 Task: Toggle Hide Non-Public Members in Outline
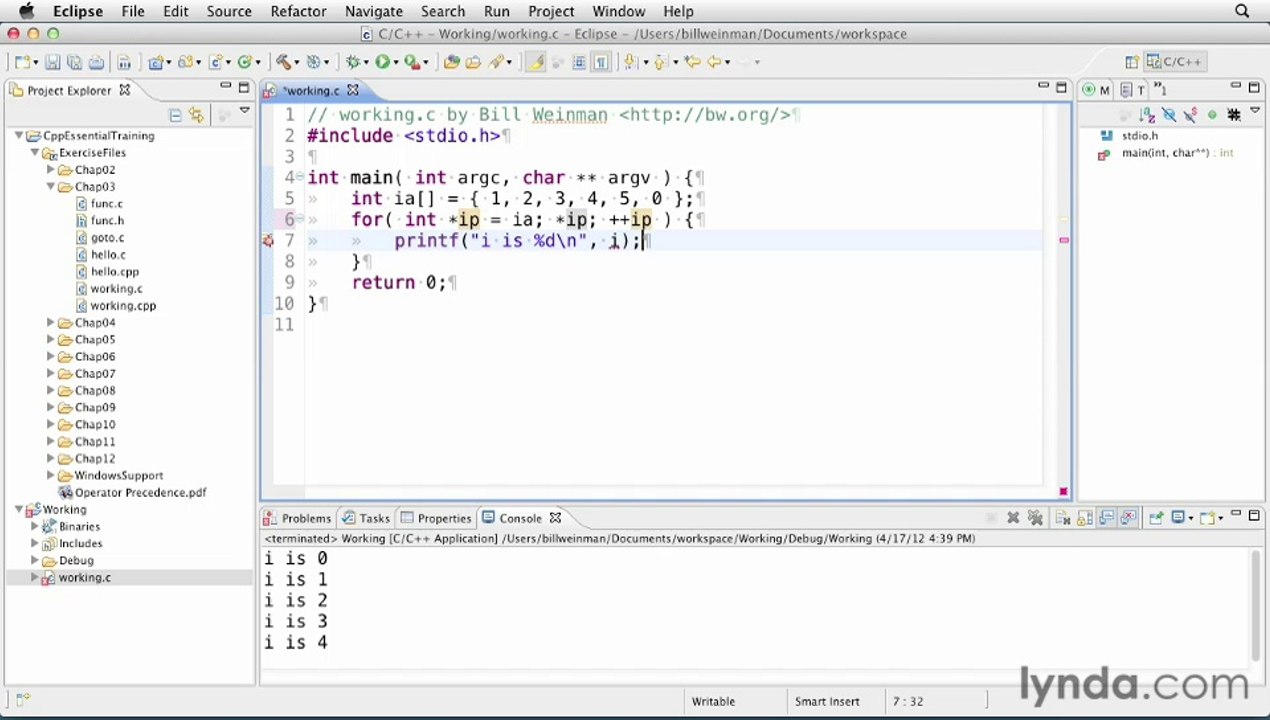point(1213,115)
